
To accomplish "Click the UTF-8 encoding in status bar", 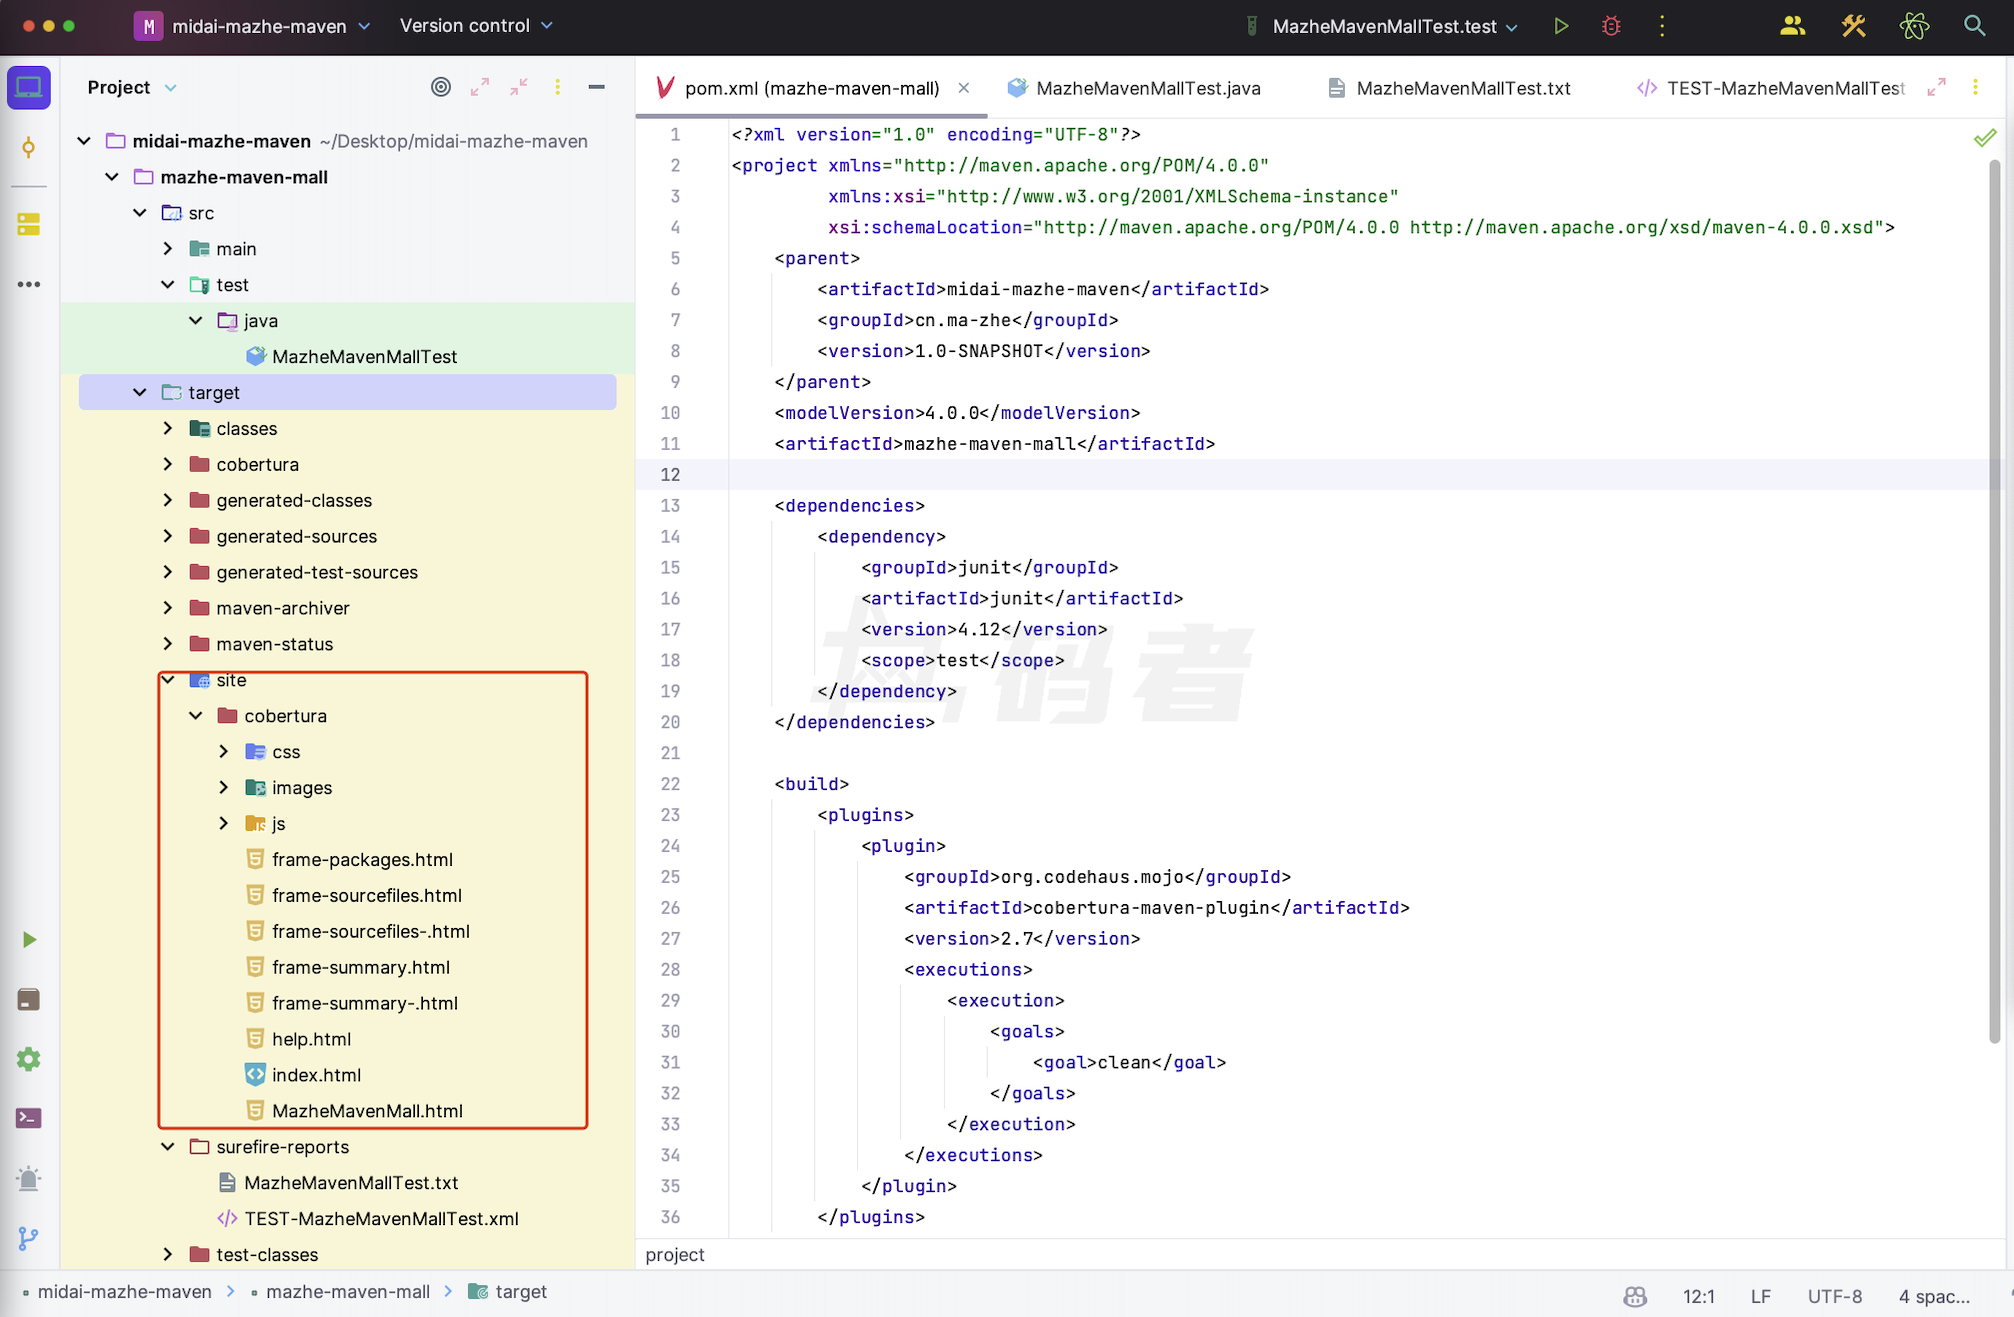I will click(x=1834, y=1296).
